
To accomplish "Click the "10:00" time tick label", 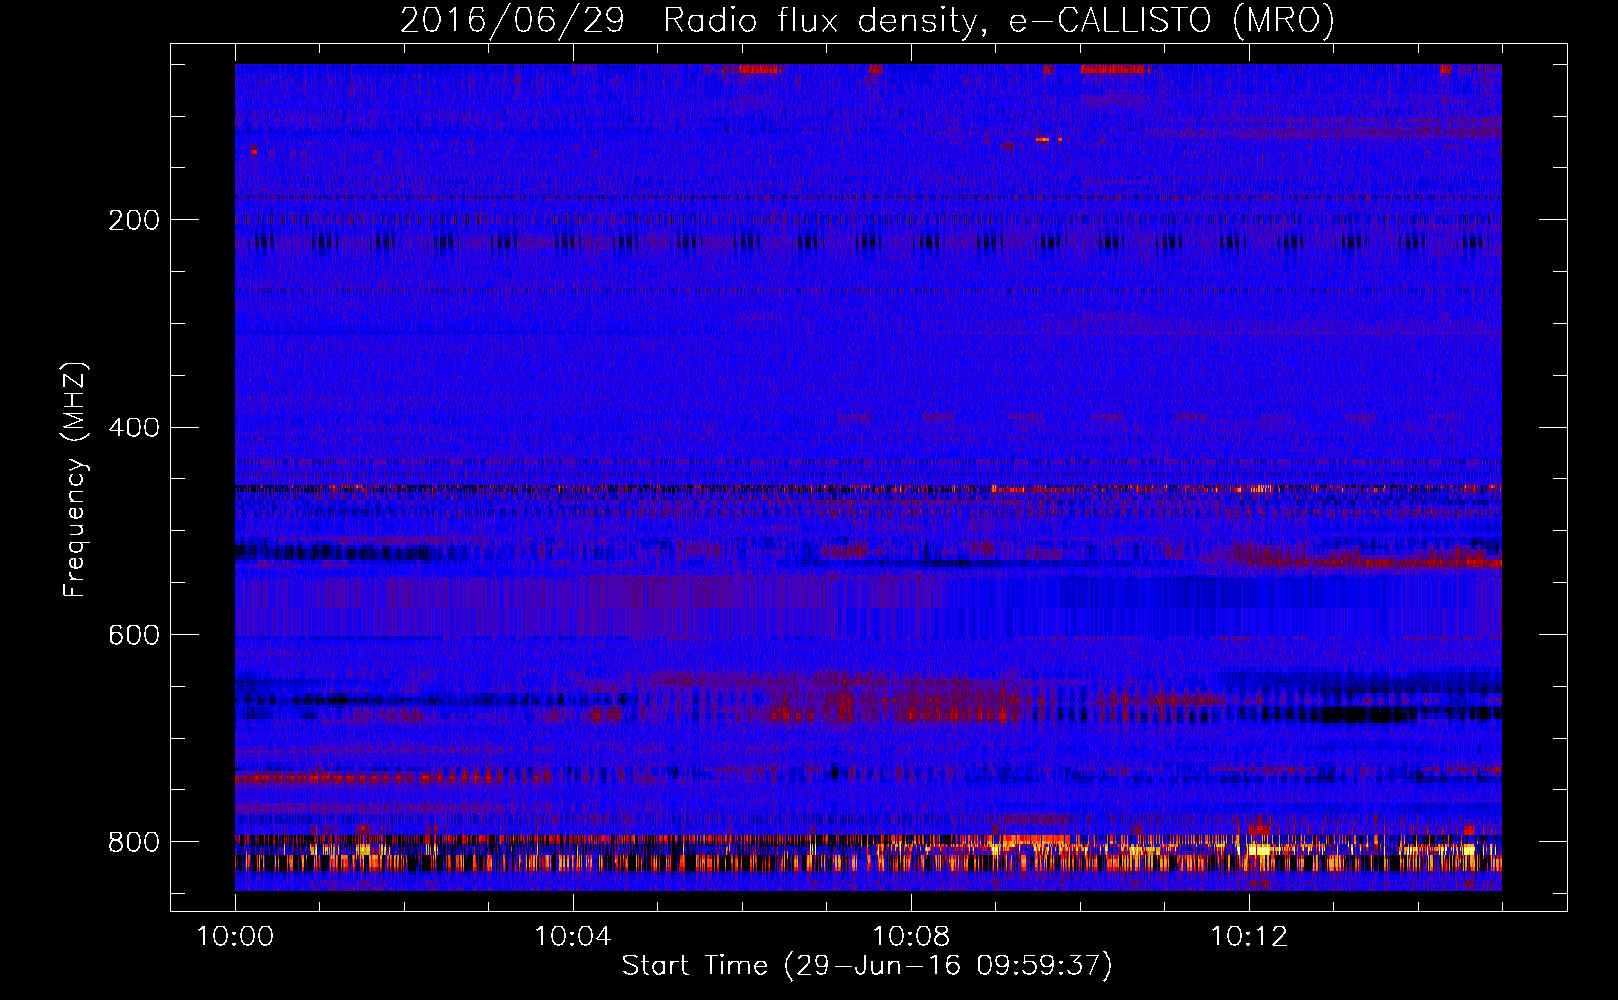I will 235,937.
